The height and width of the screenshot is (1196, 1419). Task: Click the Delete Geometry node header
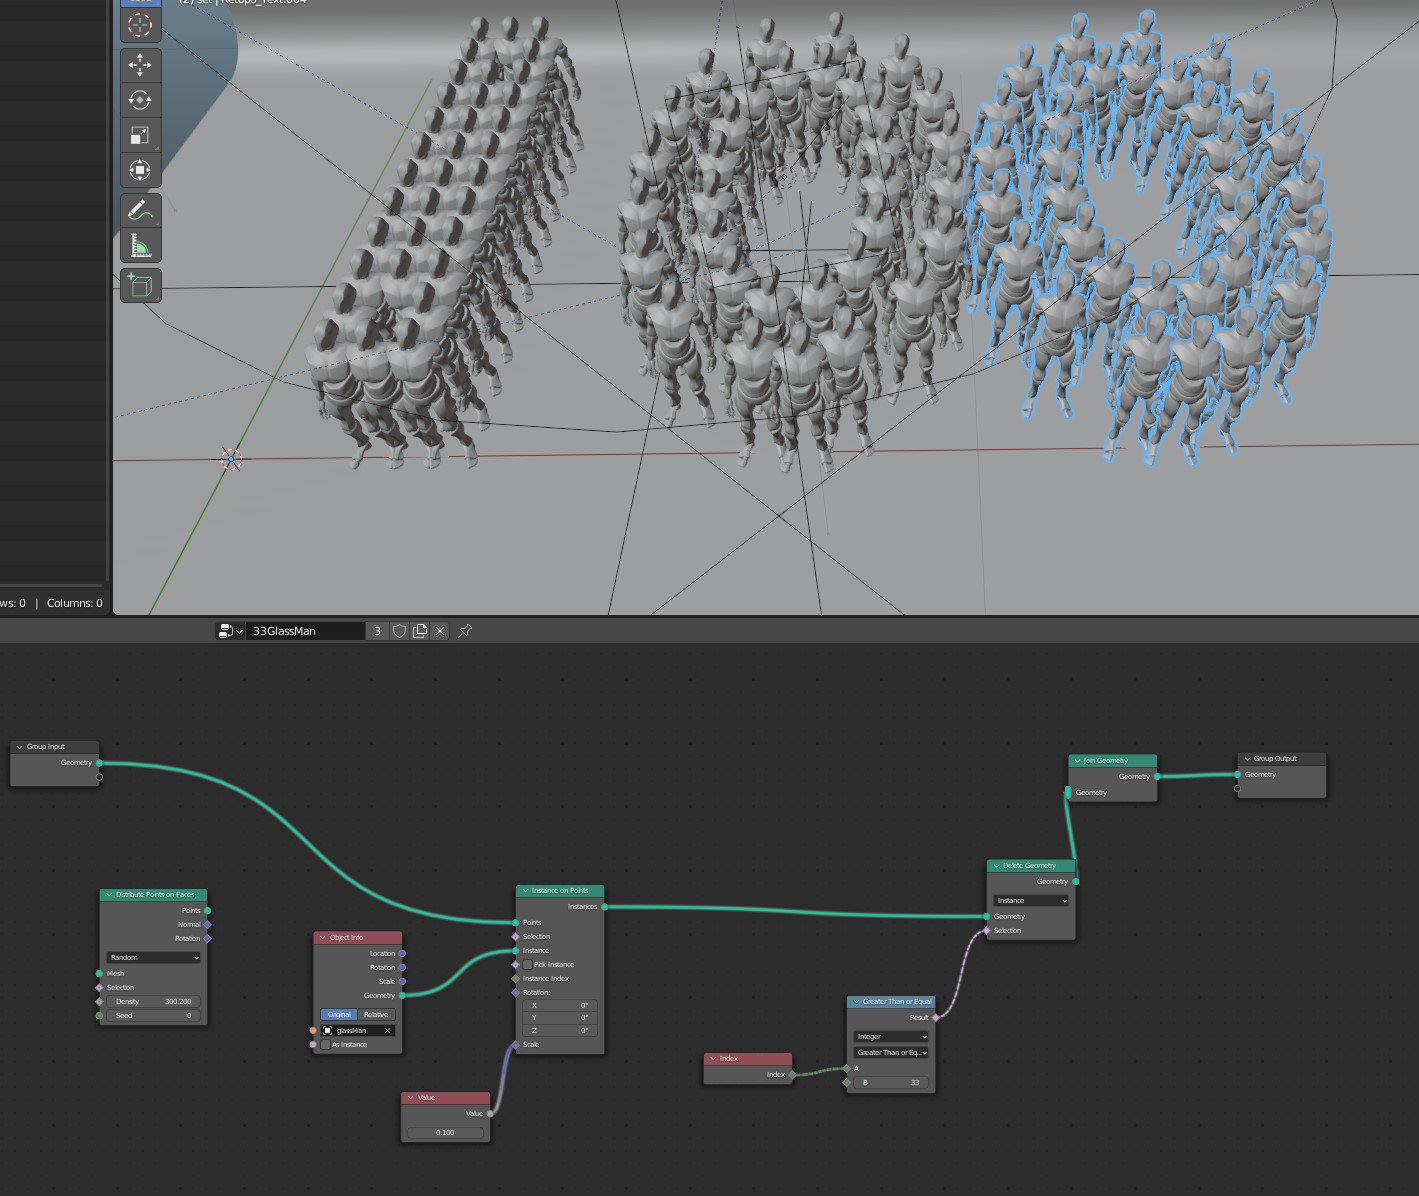pos(1031,865)
